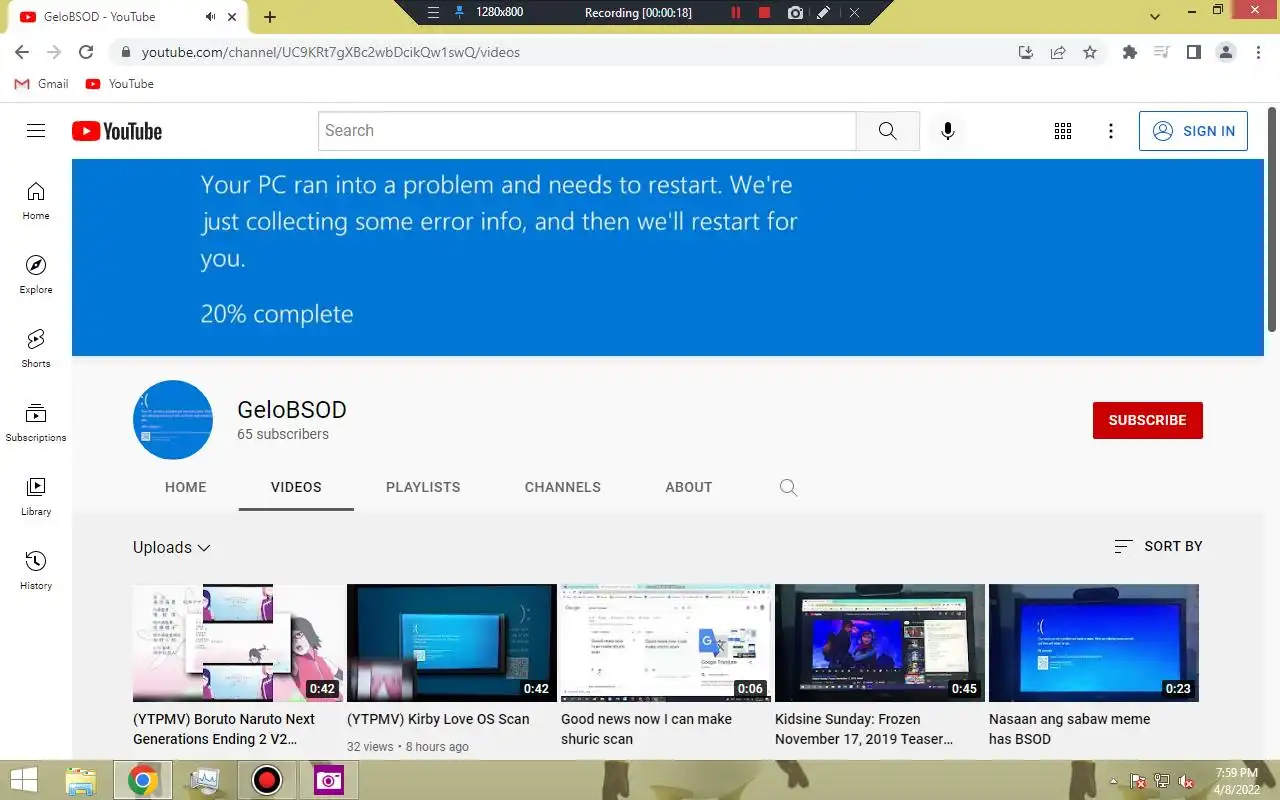Share this page from the address bar
Screen dimensions: 1280x800
tap(1058, 52)
